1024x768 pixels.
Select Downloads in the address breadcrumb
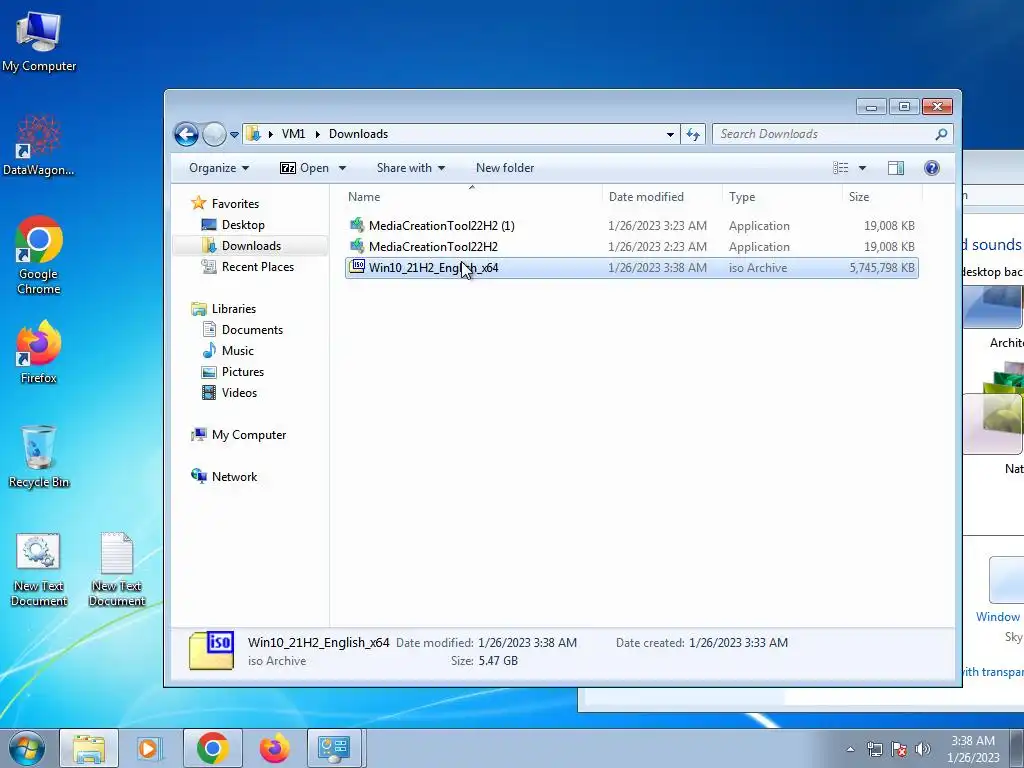coord(359,134)
